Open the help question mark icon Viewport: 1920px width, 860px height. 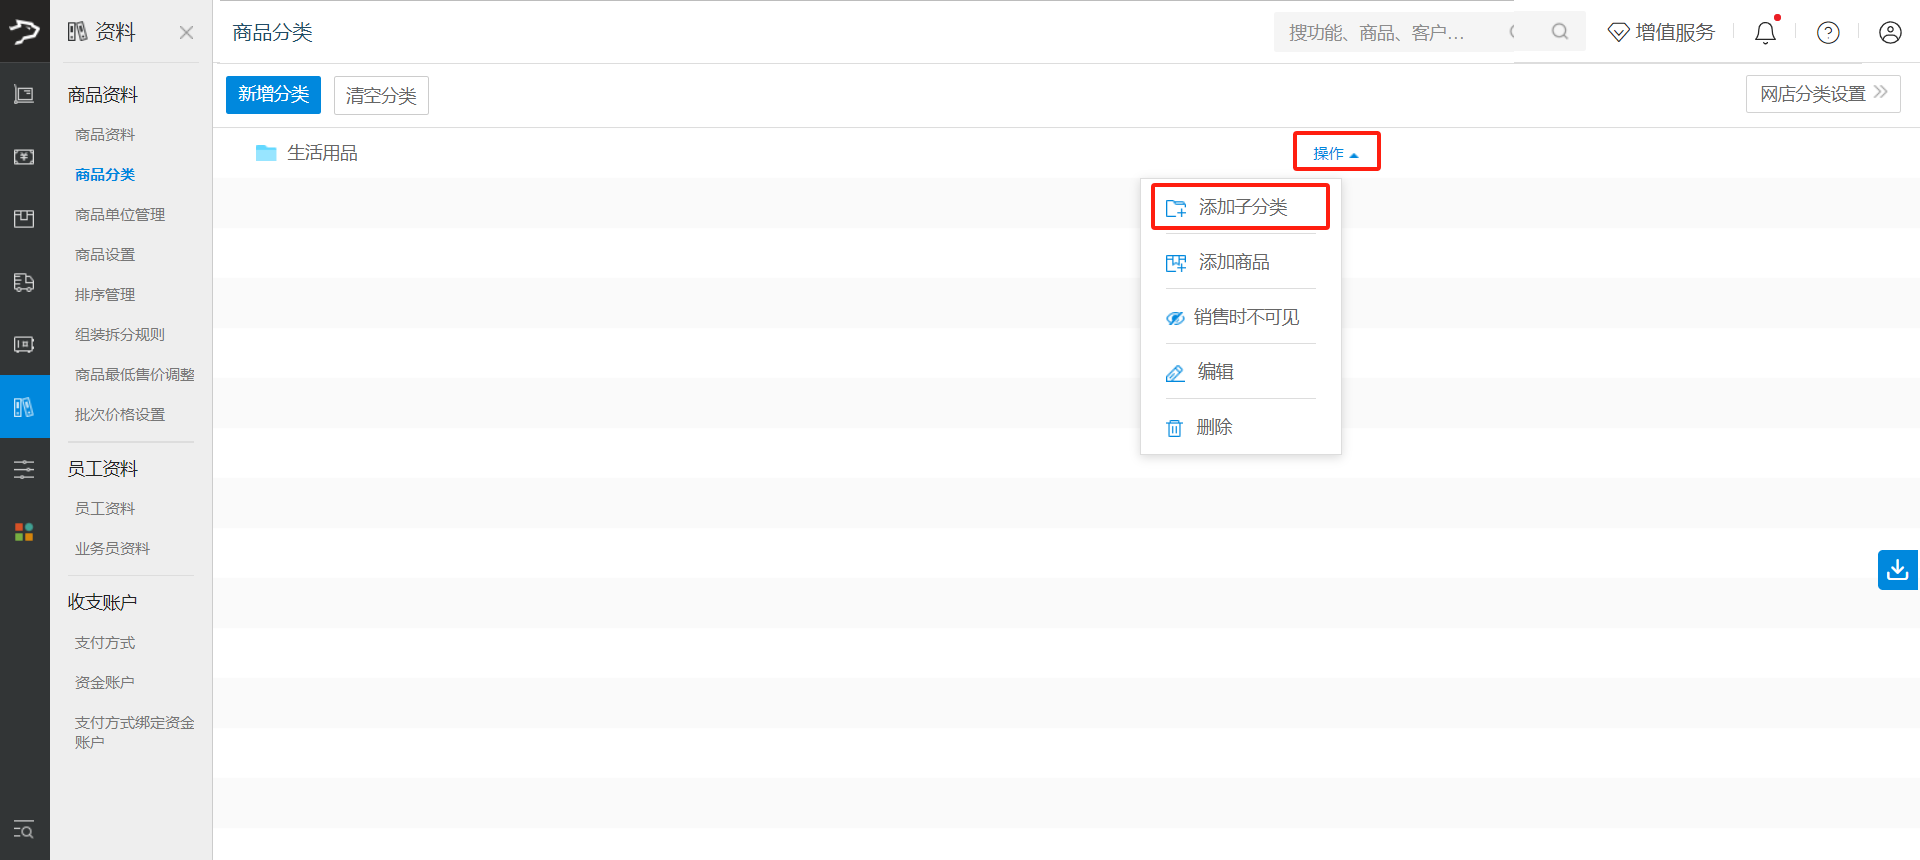tap(1828, 33)
